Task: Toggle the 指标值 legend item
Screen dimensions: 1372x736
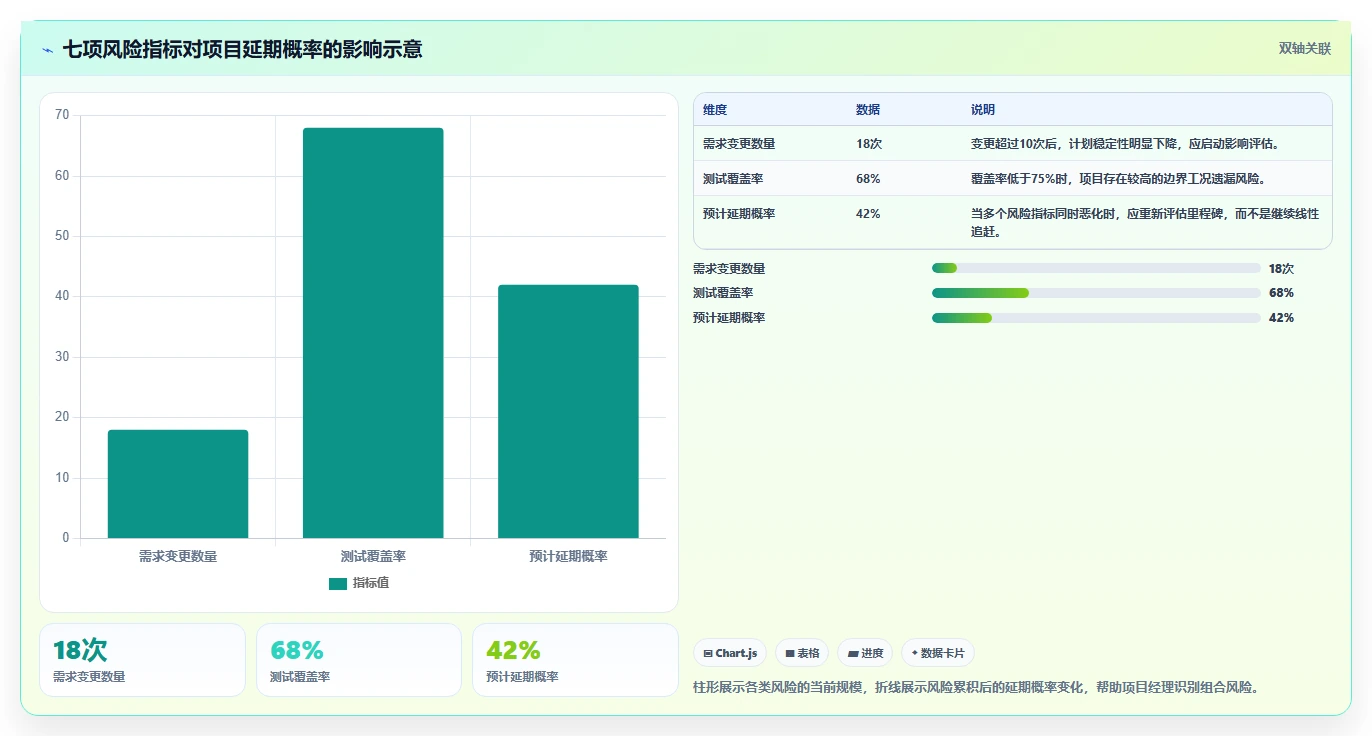Action: [359, 583]
